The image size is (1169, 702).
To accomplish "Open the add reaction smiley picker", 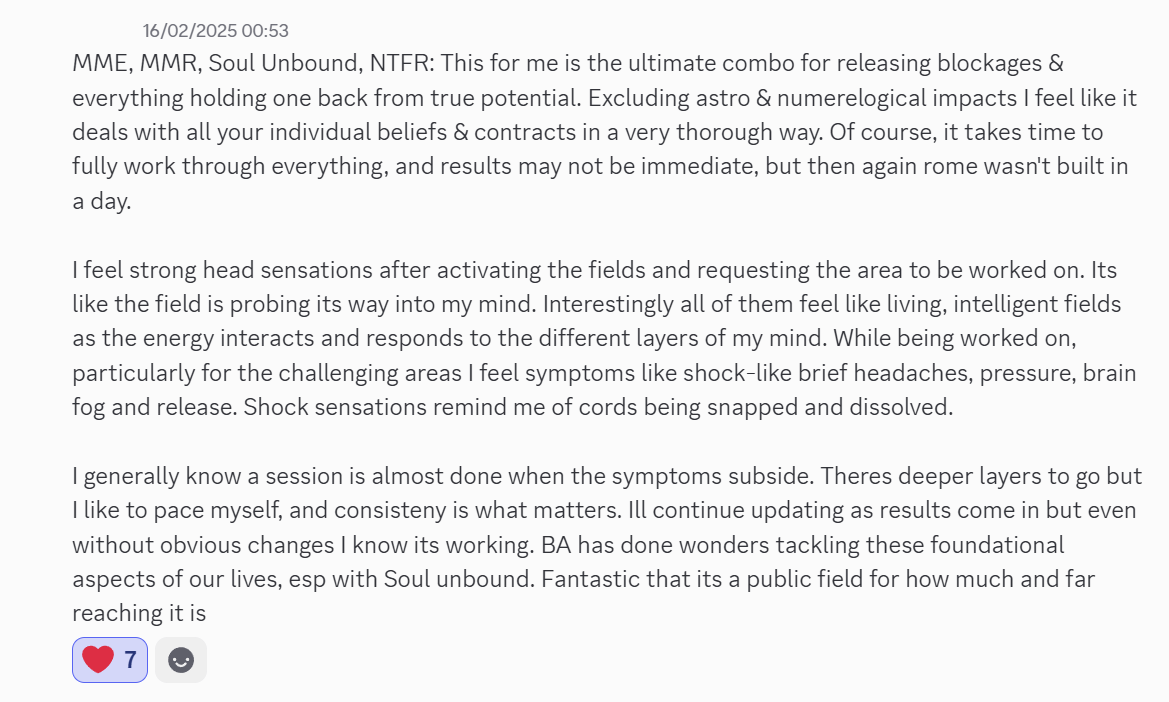I will pyautogui.click(x=181, y=660).
